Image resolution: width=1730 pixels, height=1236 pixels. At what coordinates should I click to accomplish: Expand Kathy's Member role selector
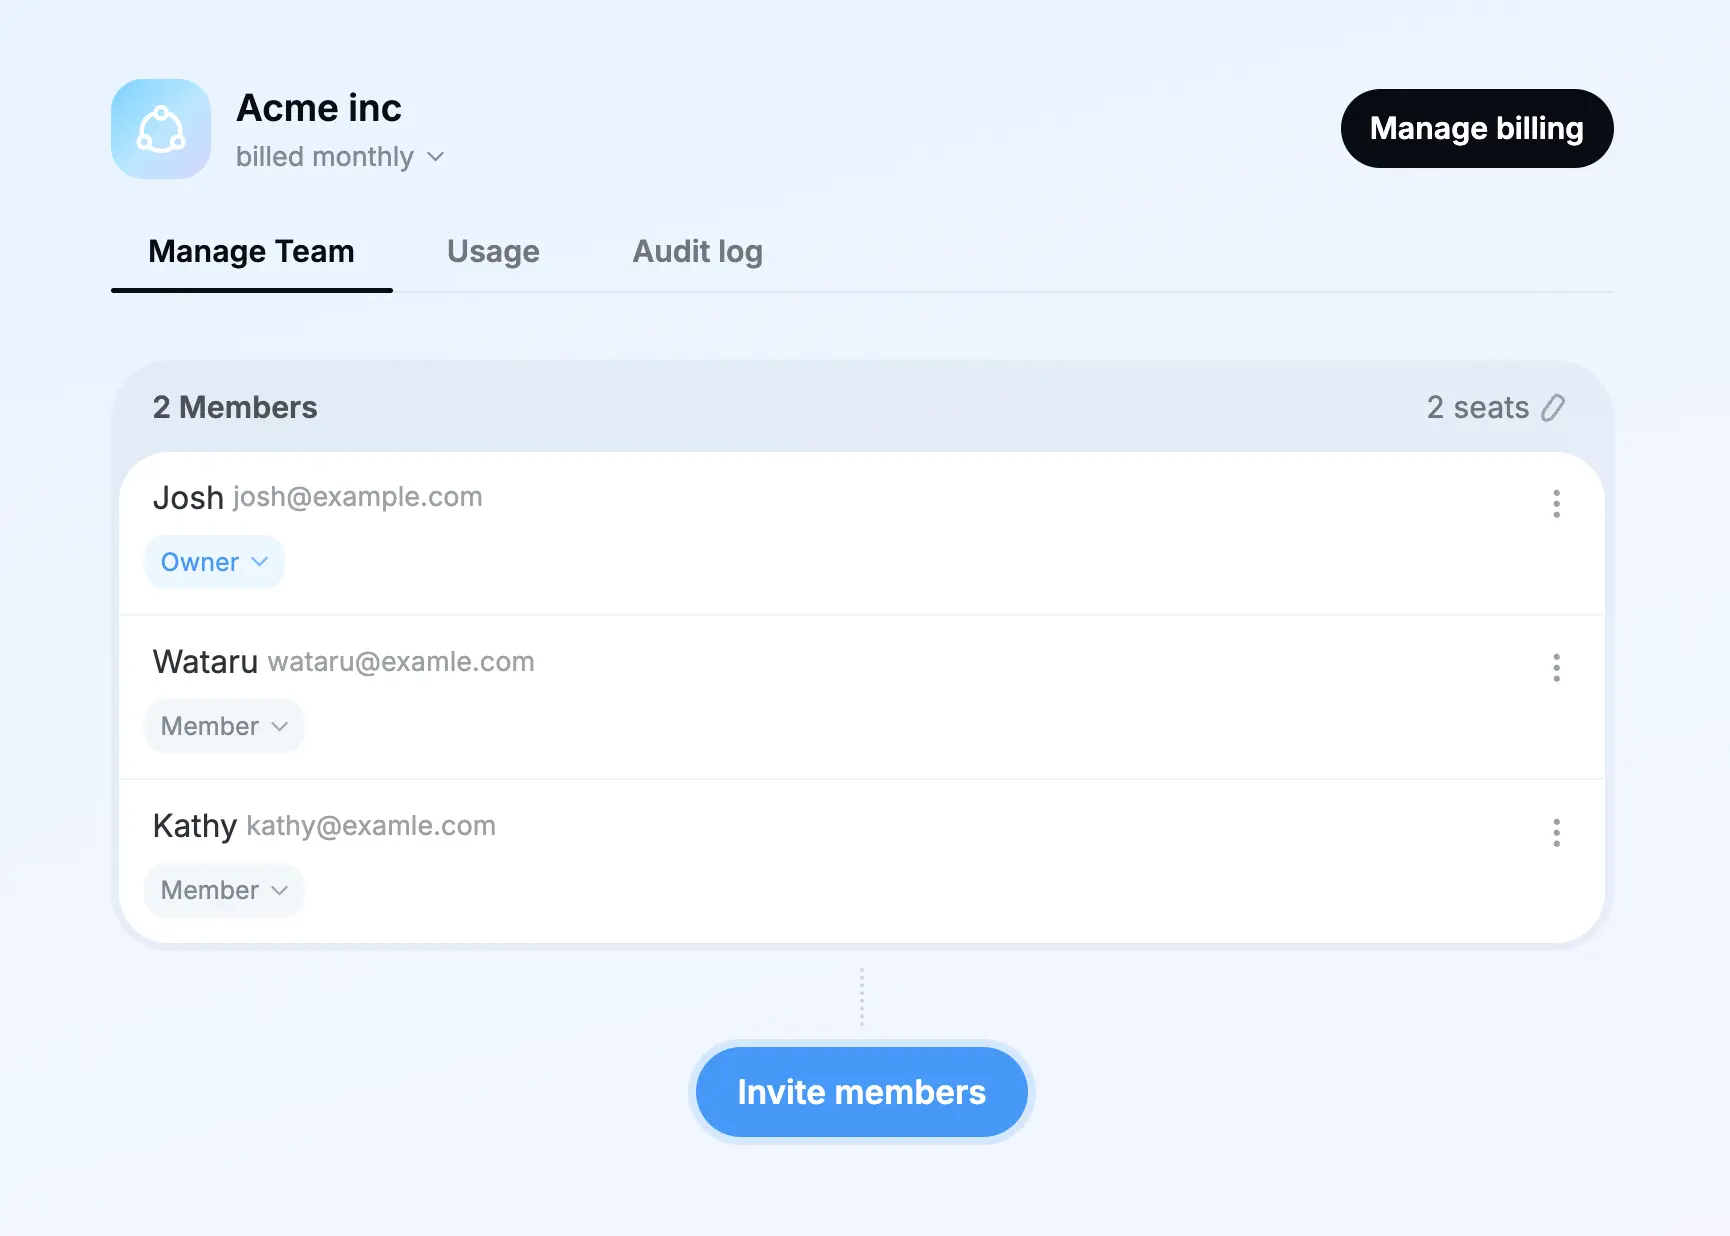pyautogui.click(x=224, y=890)
